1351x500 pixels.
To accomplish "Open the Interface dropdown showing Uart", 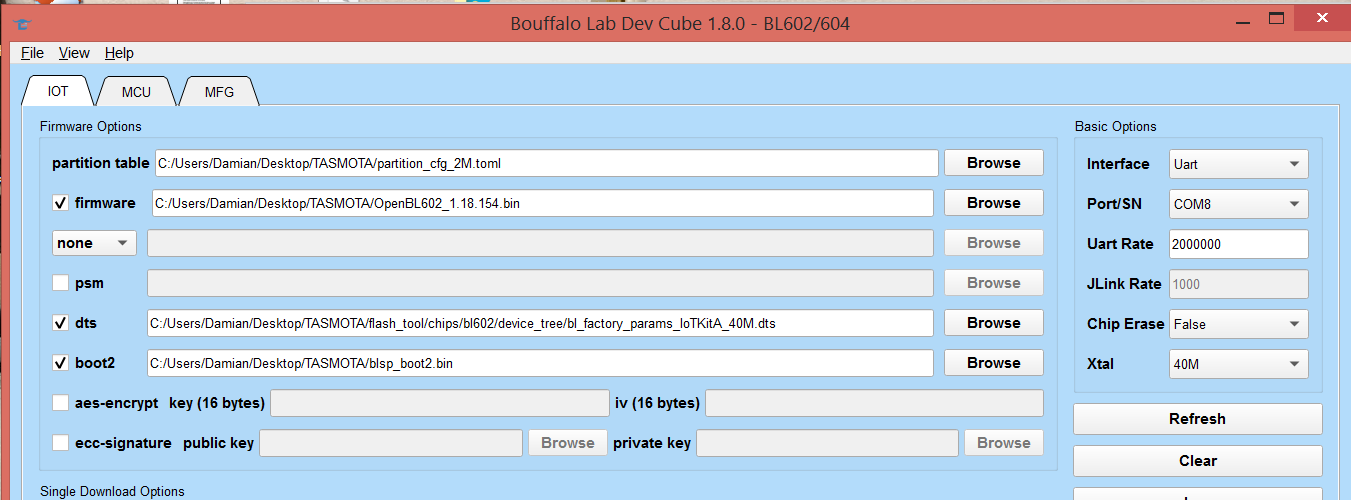I will pos(1238,164).
